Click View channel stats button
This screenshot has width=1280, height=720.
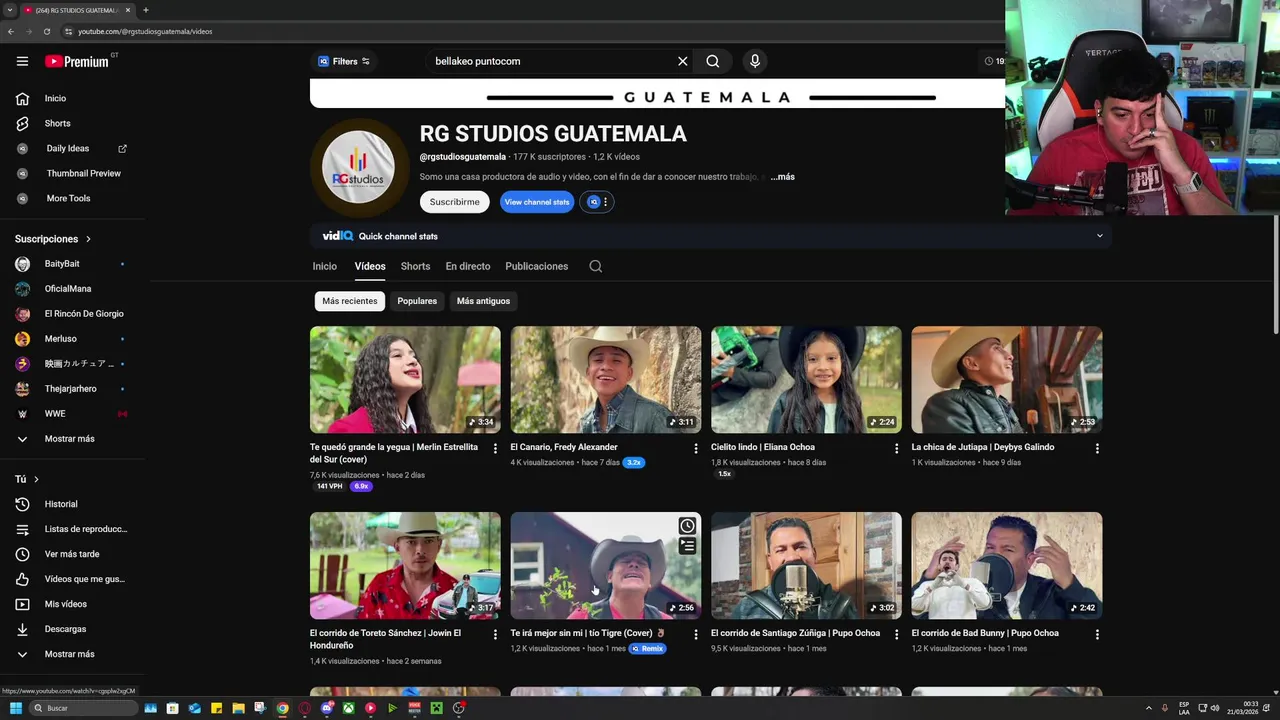pyautogui.click(x=537, y=202)
